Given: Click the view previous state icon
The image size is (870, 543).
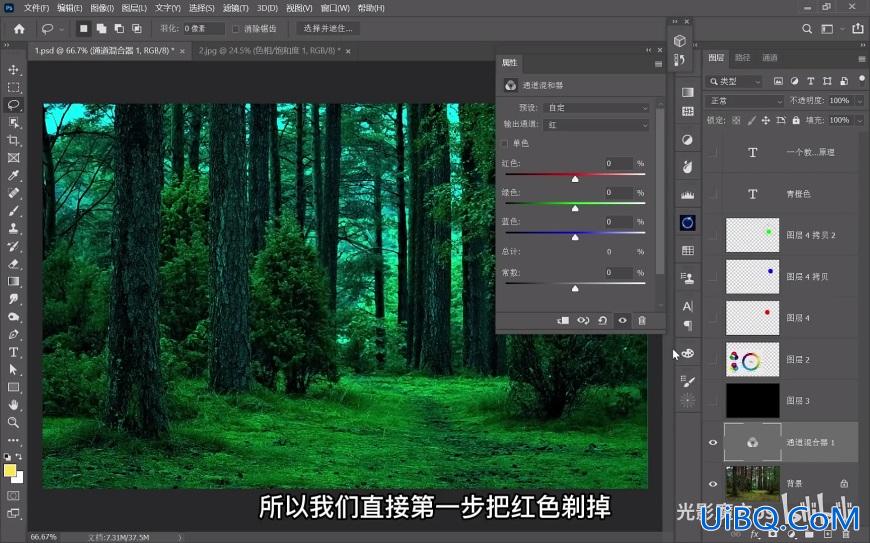Looking at the screenshot, I should click(x=583, y=321).
